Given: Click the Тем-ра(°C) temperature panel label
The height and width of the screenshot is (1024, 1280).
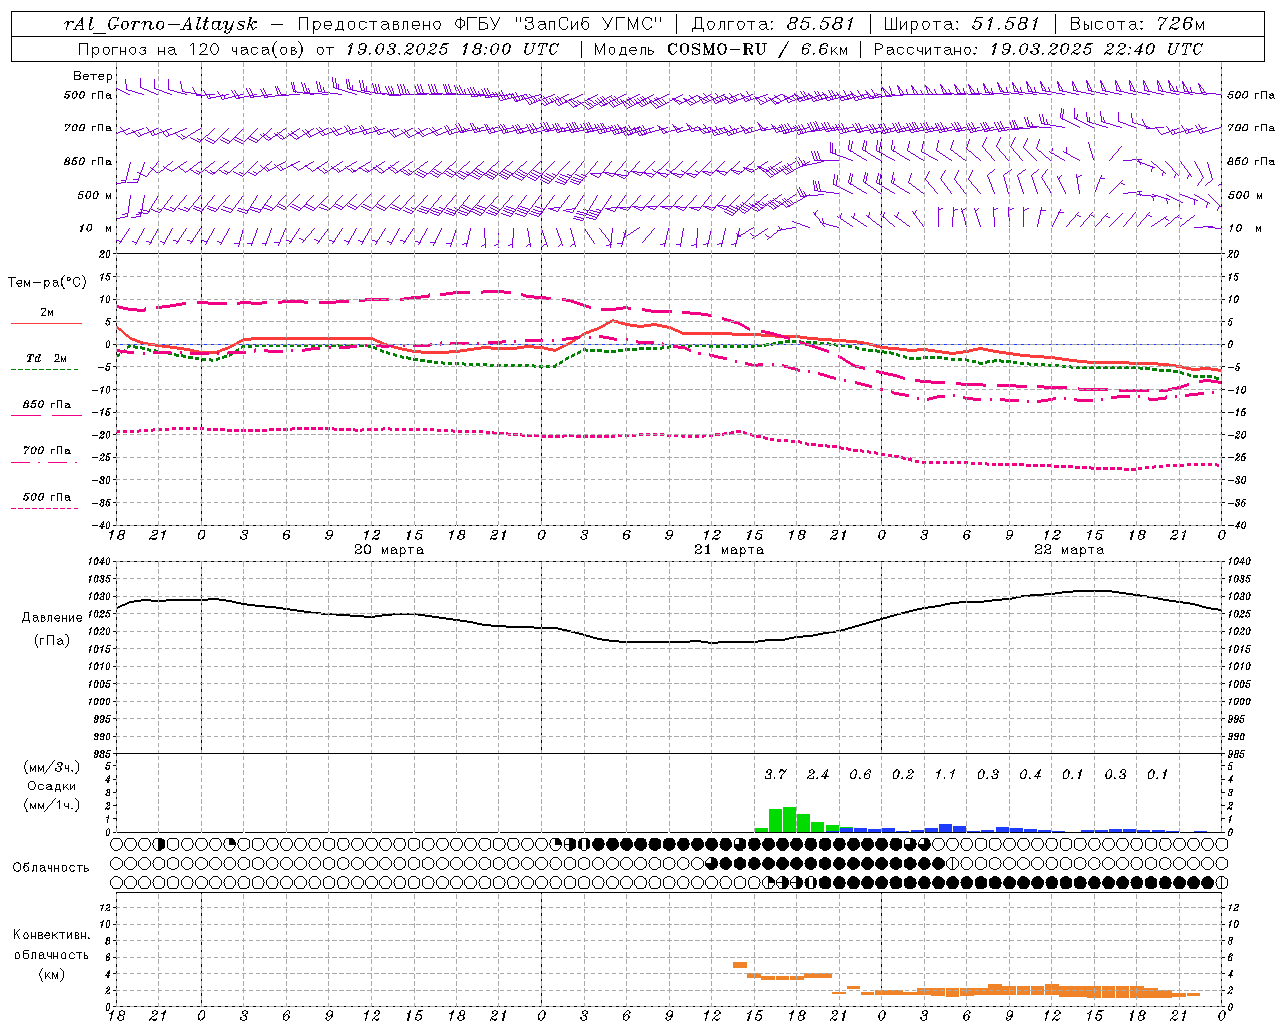Looking at the screenshot, I should click(x=47, y=283).
